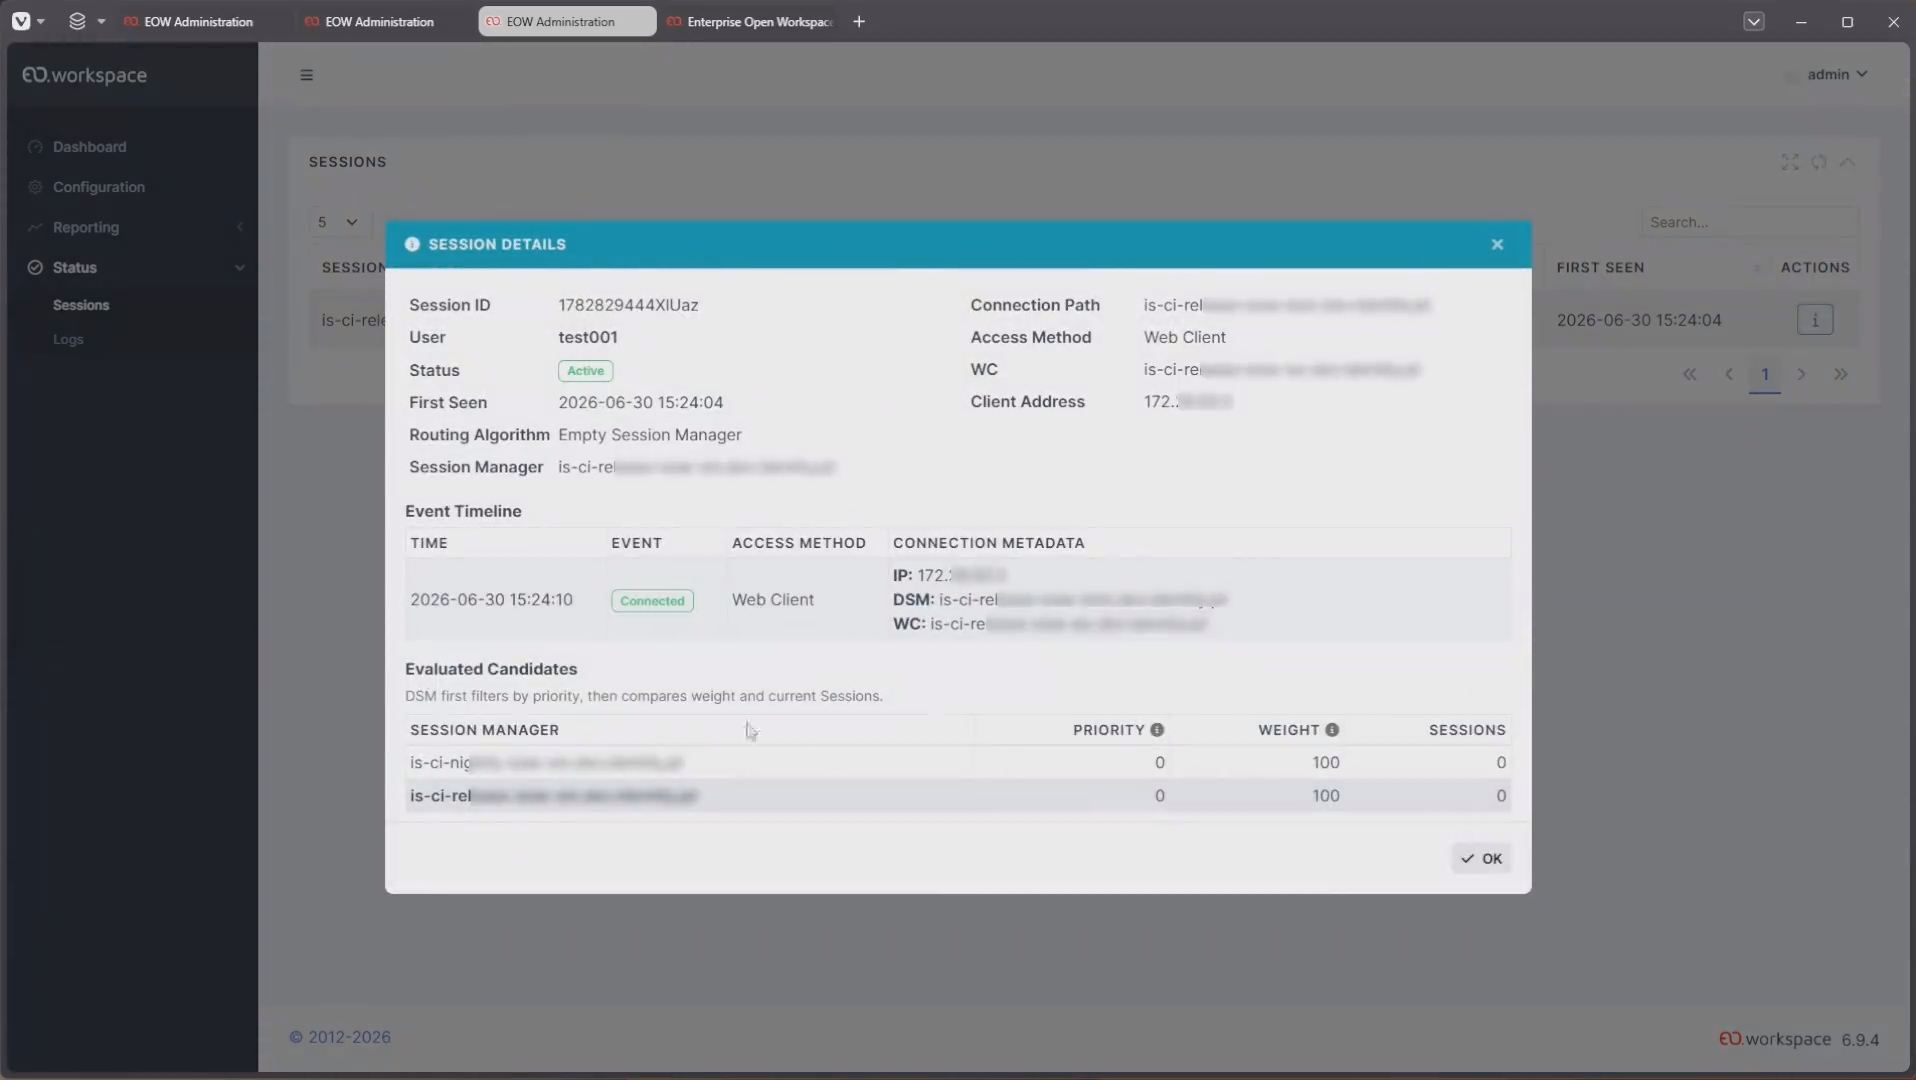Image resolution: width=1916 pixels, height=1080 pixels.
Task: Click the Sessions column header in candidates
Action: tap(1467, 730)
